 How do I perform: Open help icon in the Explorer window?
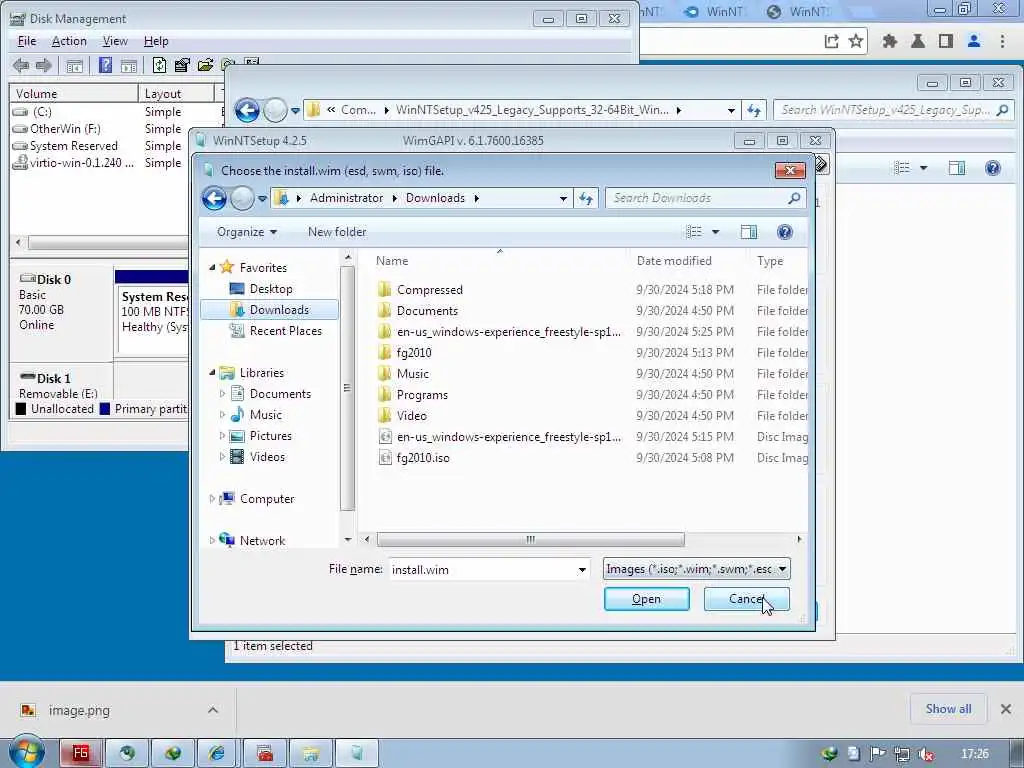[993, 168]
